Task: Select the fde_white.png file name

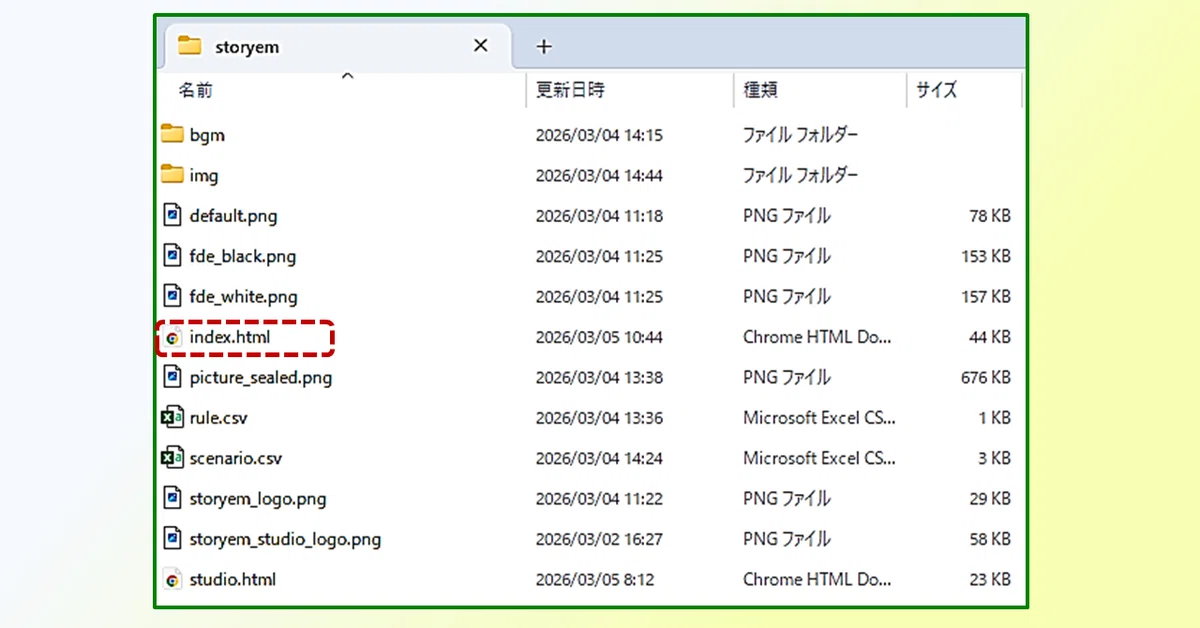Action: point(243,297)
